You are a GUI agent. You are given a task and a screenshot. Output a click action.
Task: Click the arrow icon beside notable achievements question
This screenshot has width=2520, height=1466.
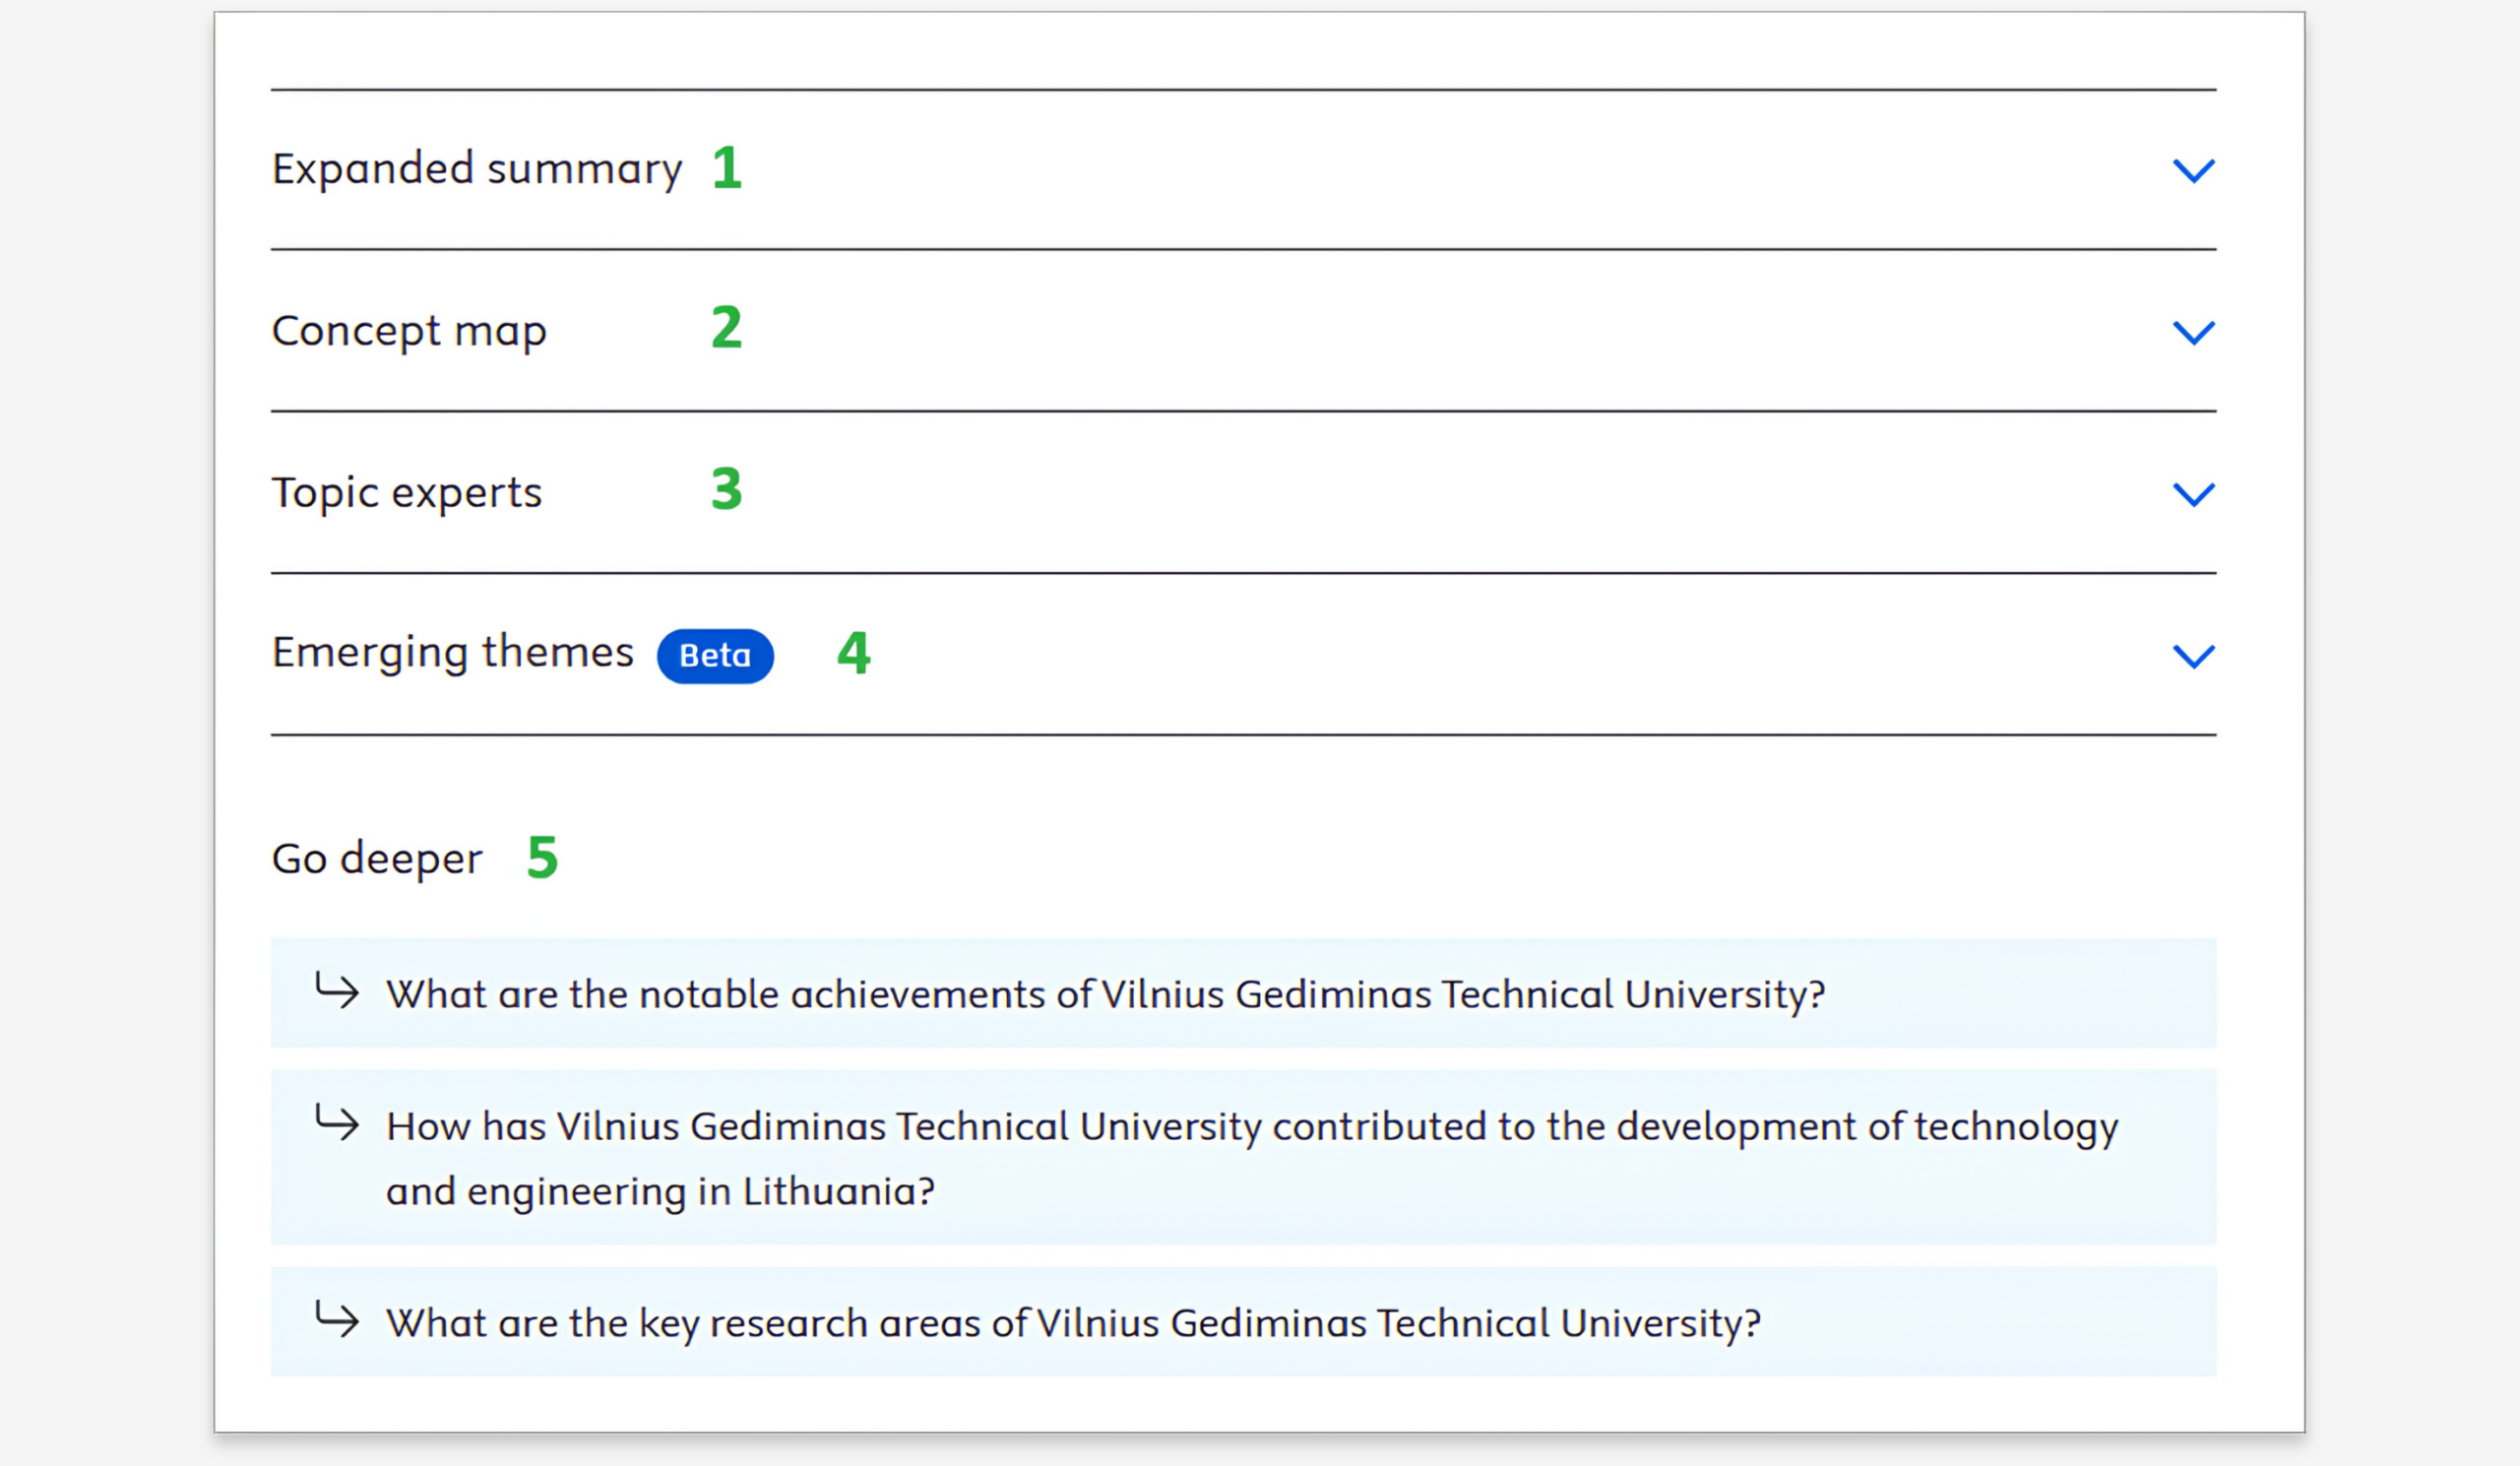(337, 990)
